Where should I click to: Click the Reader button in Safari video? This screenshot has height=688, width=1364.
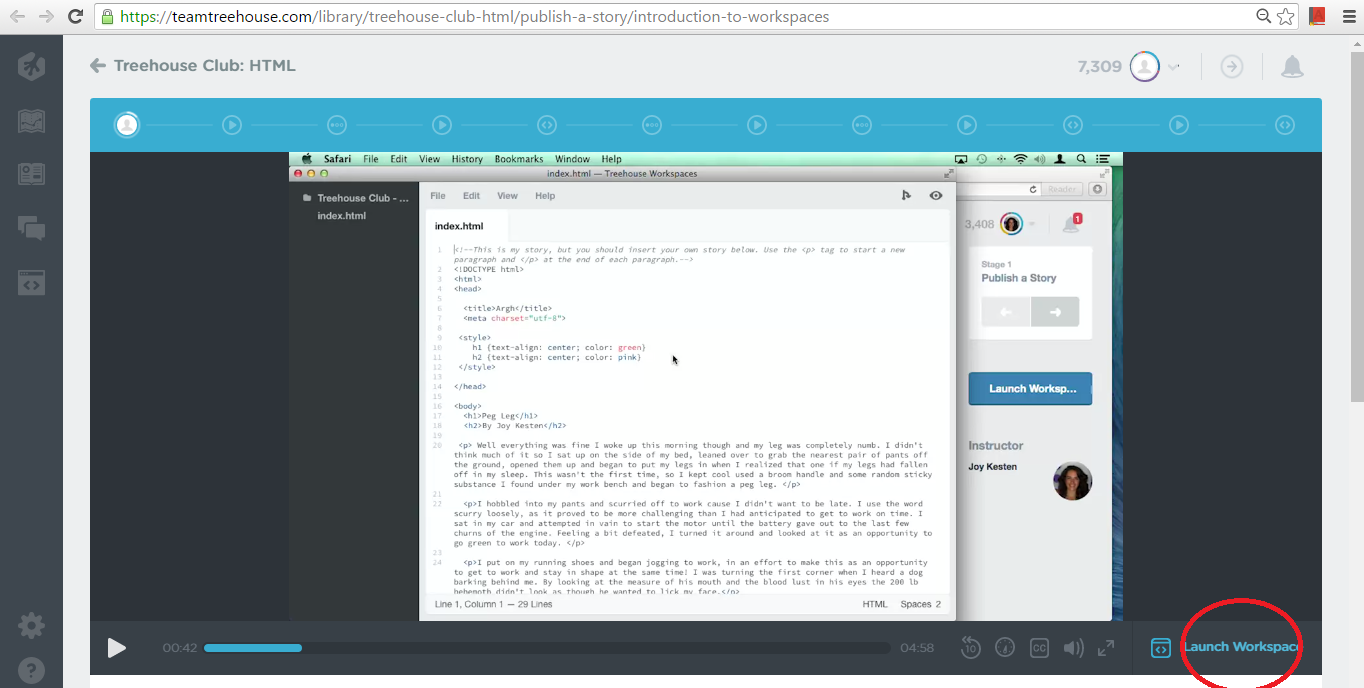coord(1062,189)
